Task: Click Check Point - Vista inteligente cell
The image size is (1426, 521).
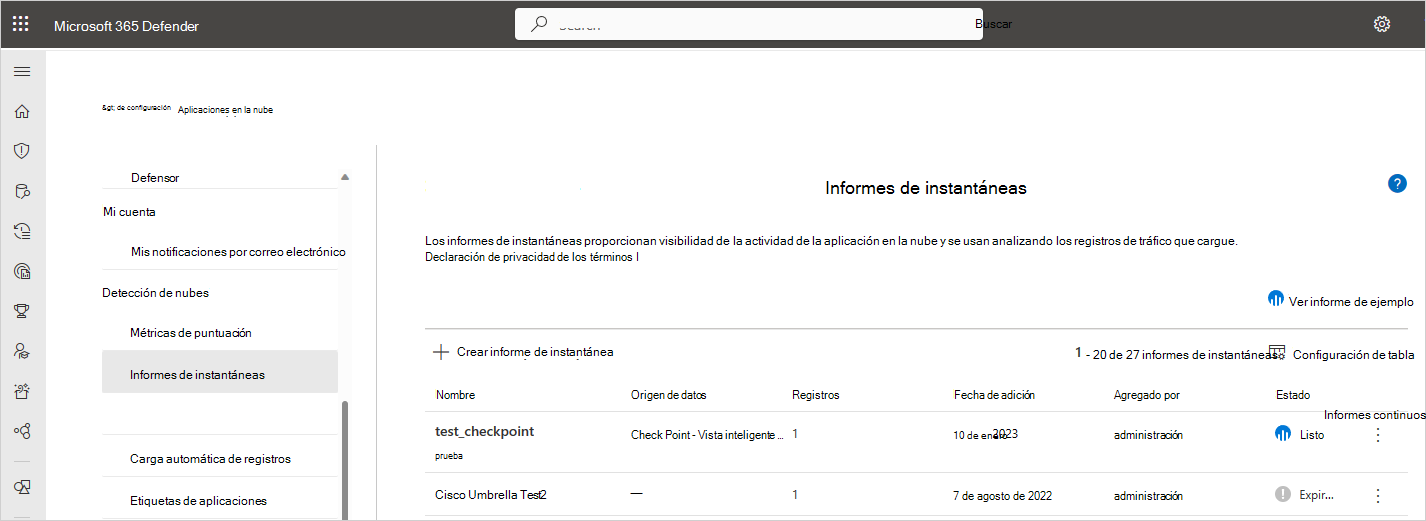Action: pos(707,435)
